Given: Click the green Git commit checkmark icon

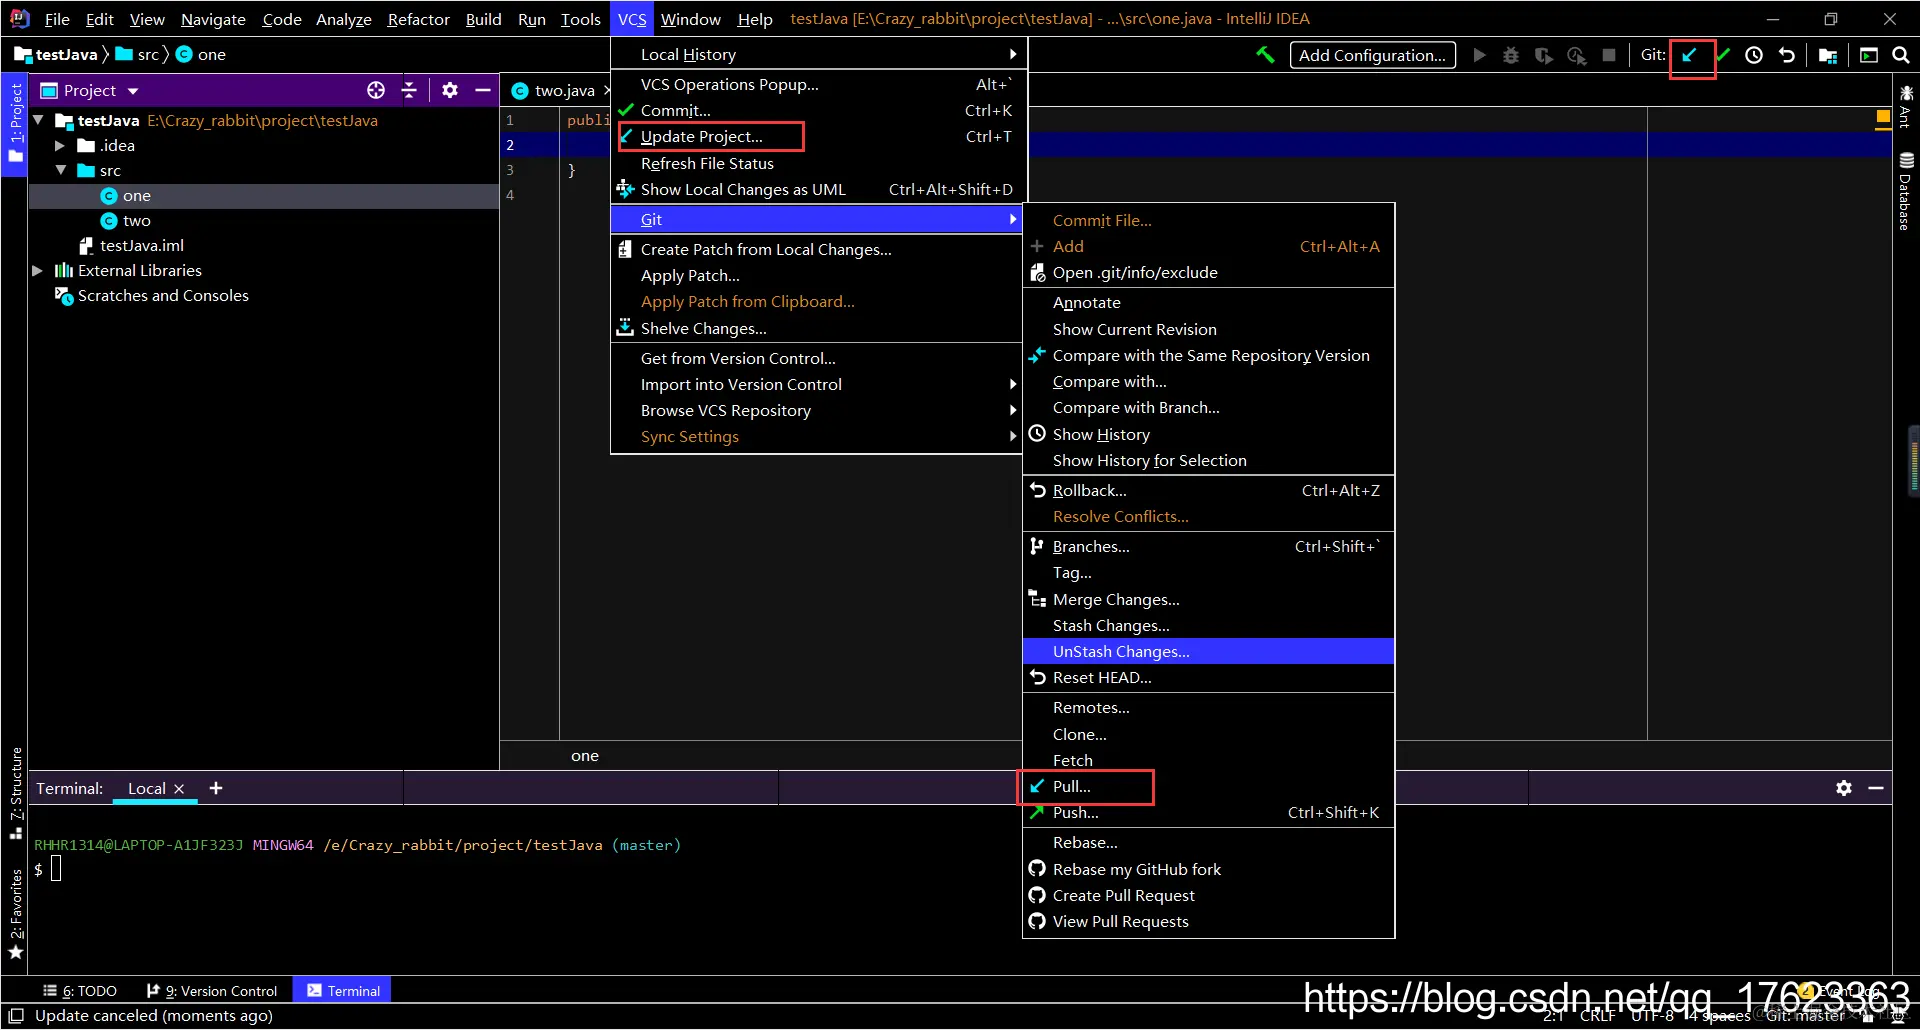Looking at the screenshot, I should point(1723,55).
